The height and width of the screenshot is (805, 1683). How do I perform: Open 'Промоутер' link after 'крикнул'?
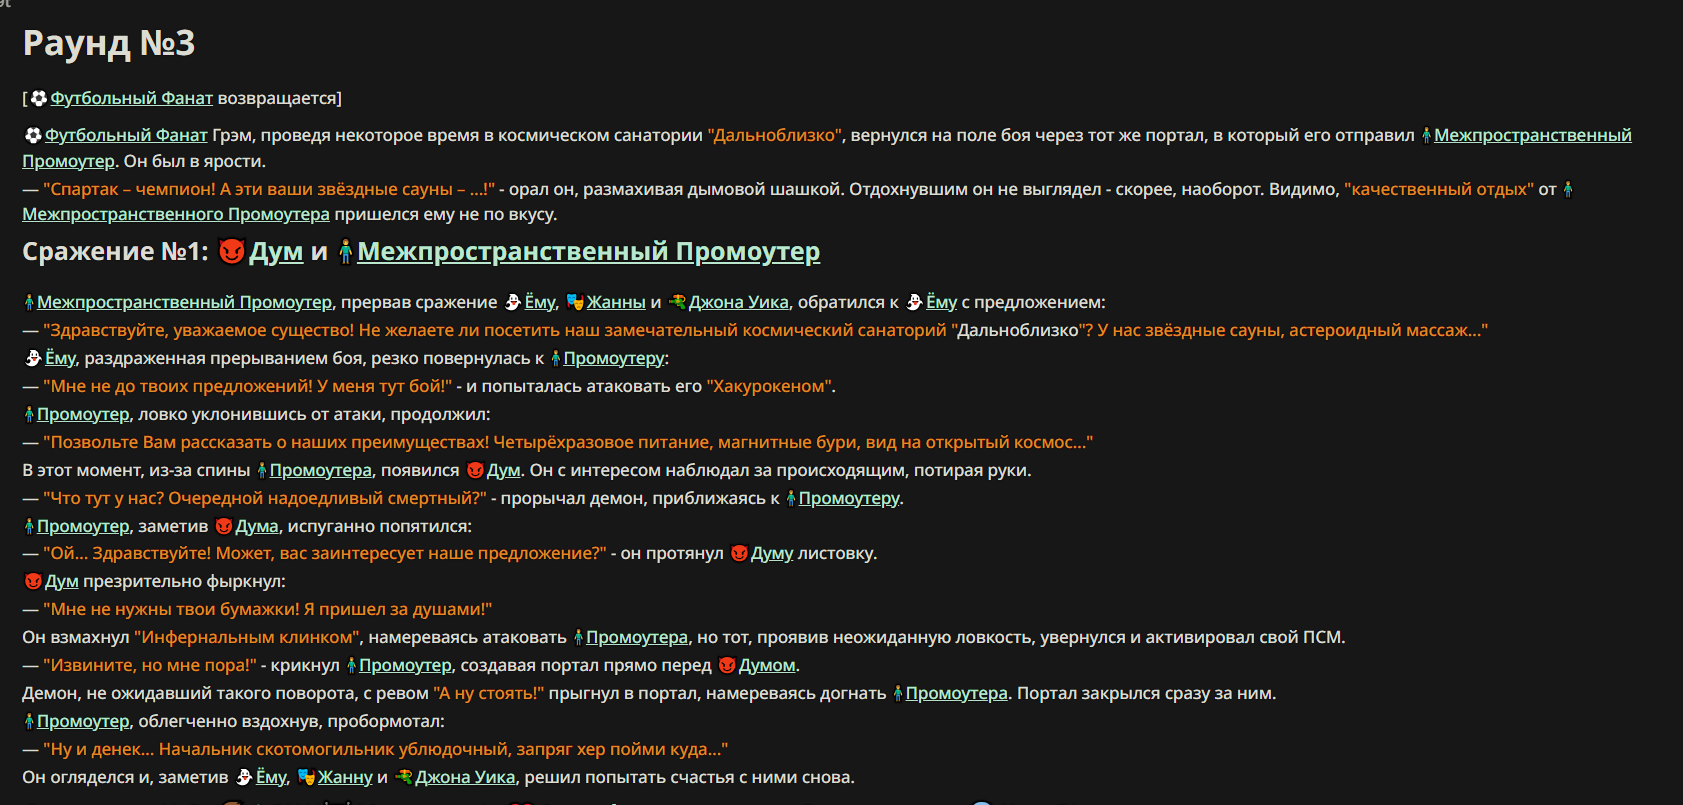click(x=405, y=665)
